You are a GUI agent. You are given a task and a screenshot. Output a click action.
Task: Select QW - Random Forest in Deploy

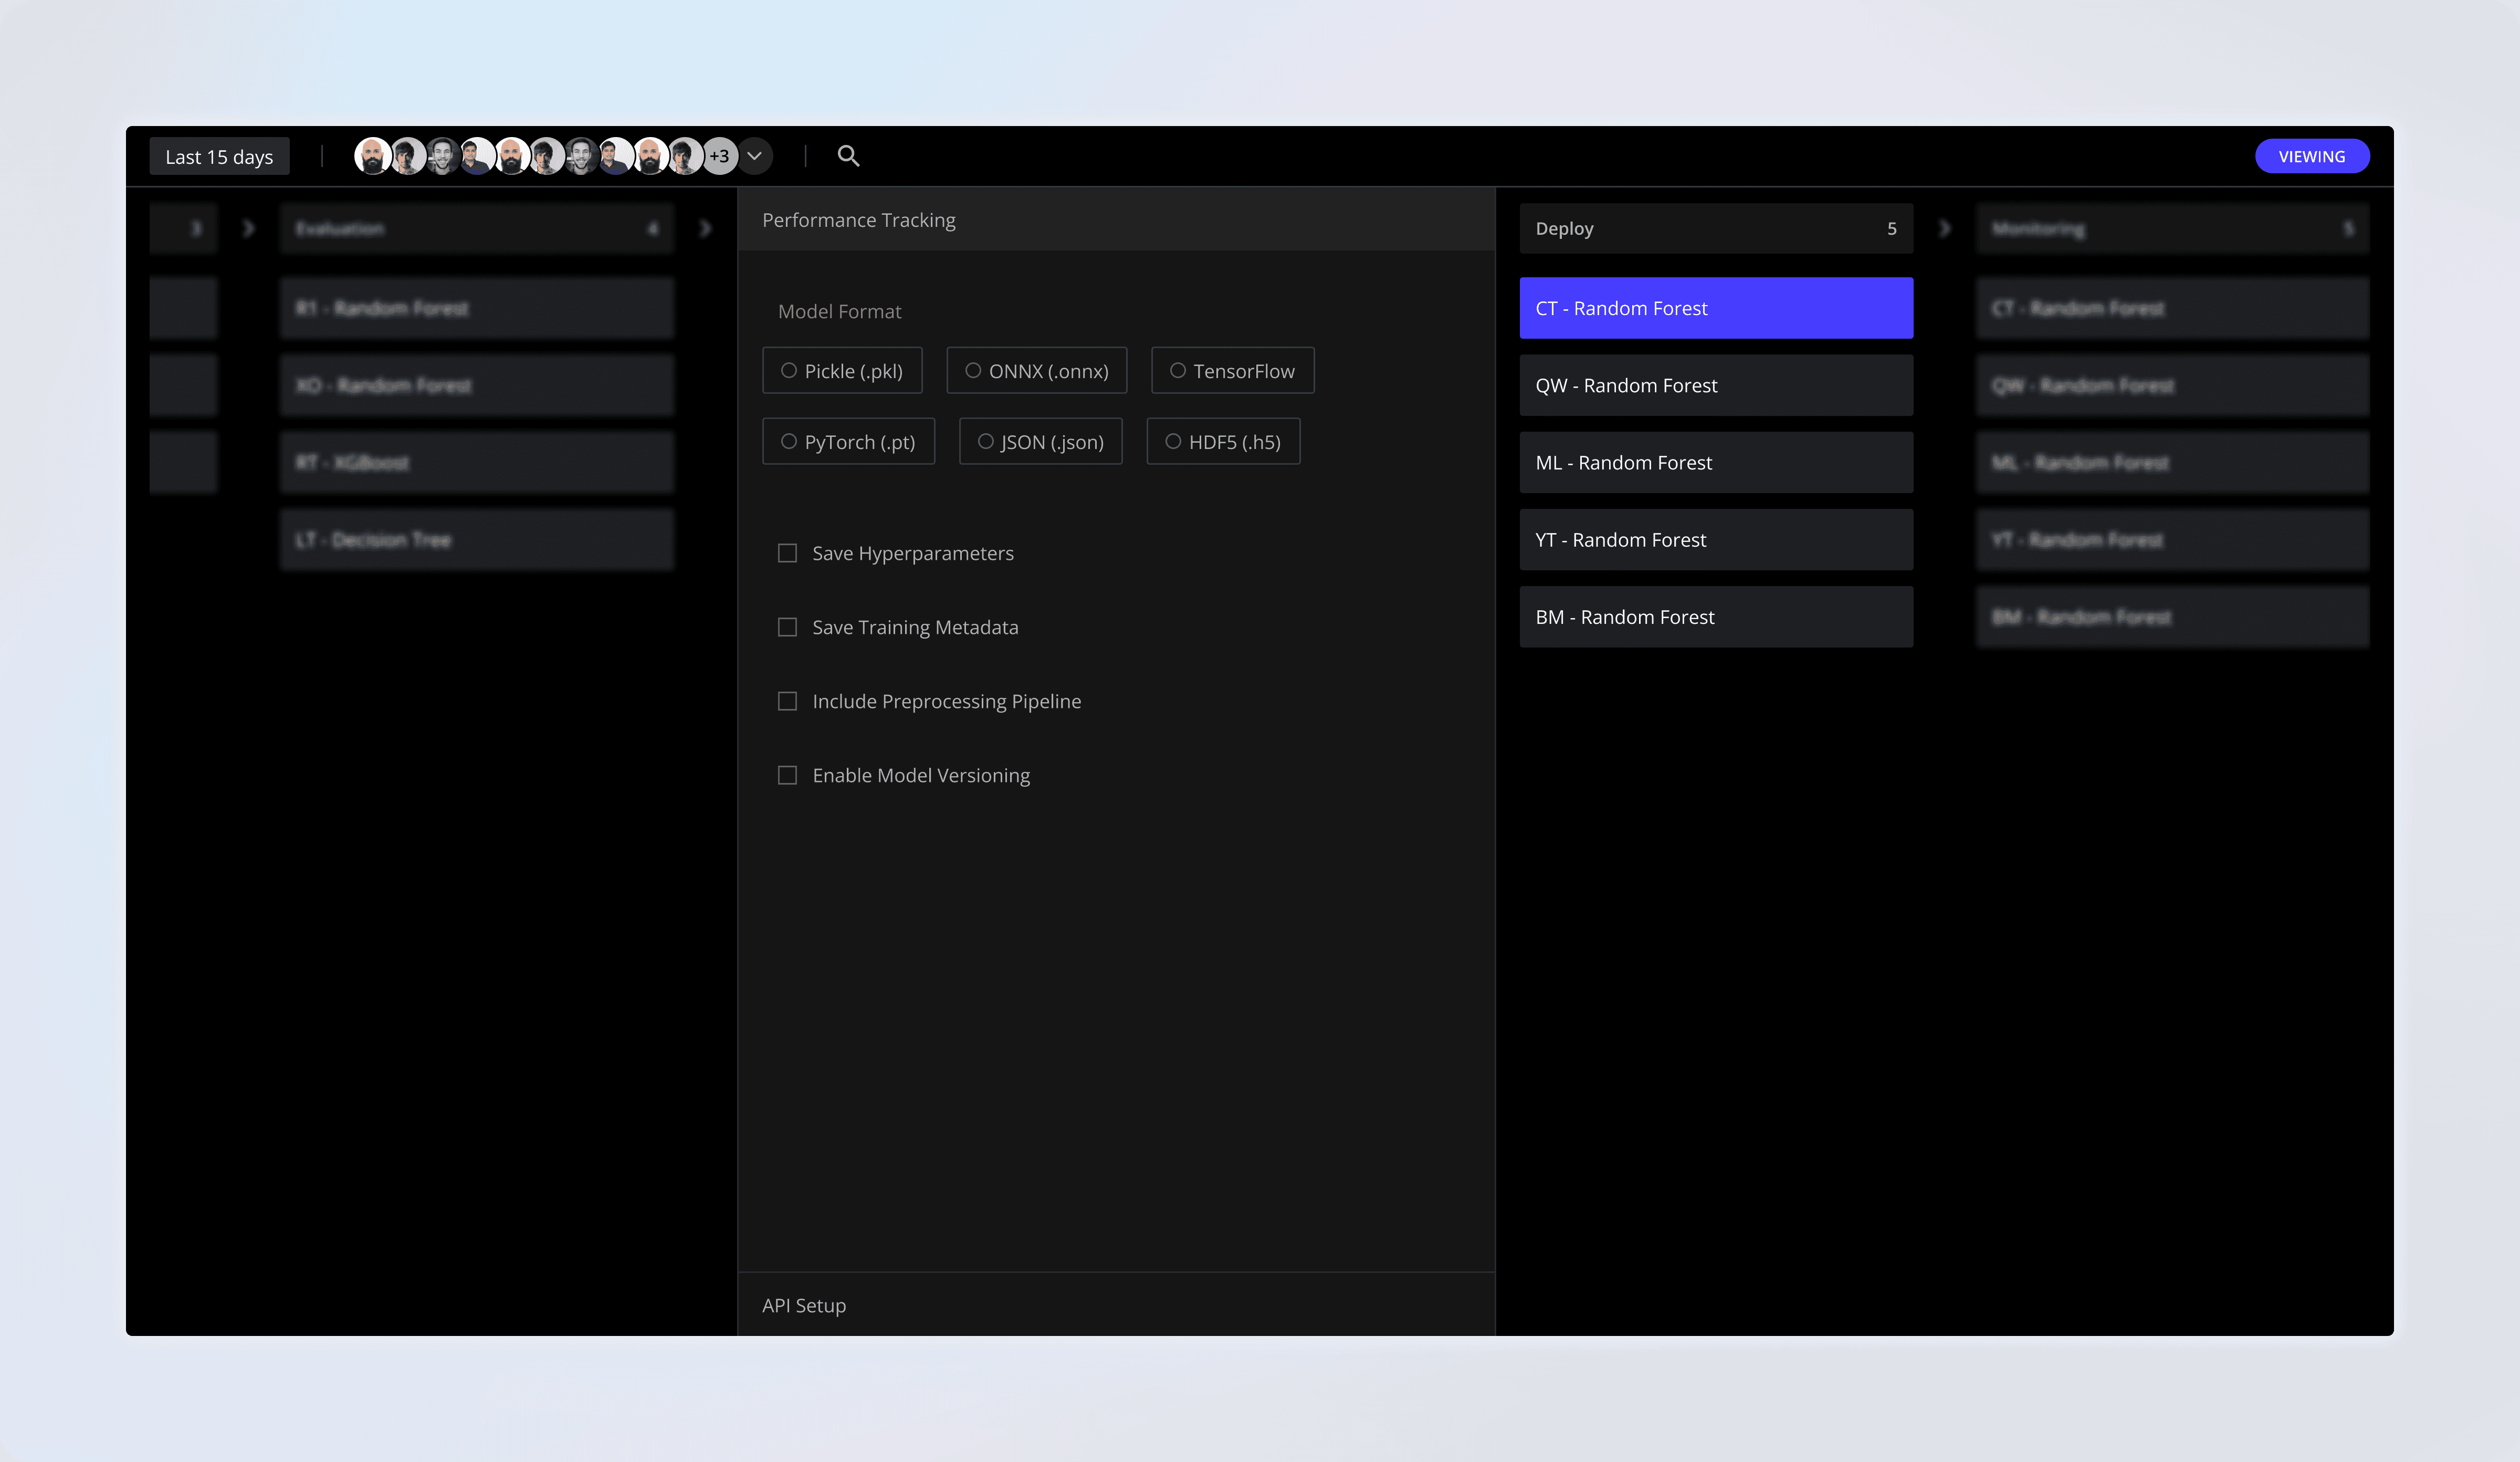tap(1715, 385)
